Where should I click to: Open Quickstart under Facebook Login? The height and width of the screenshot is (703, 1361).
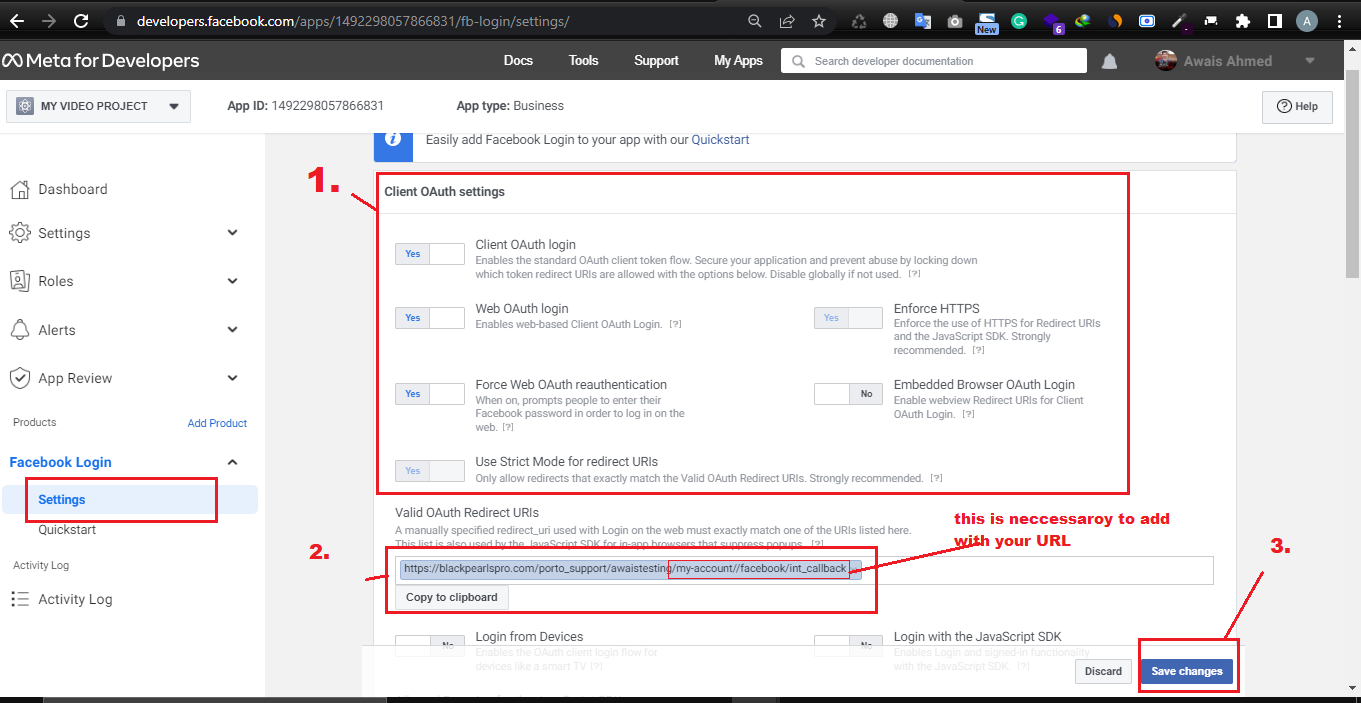(x=67, y=530)
